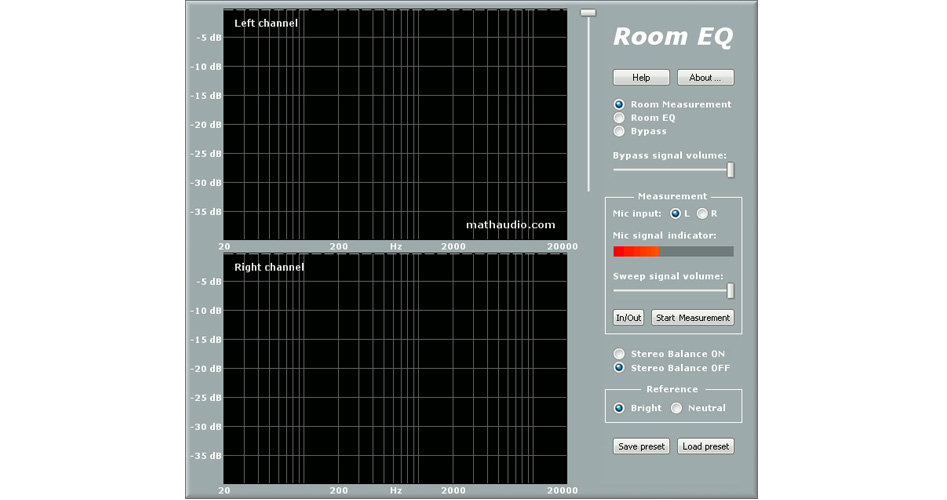947x500 pixels.
Task: Select Room Measurement mode
Action: point(619,104)
